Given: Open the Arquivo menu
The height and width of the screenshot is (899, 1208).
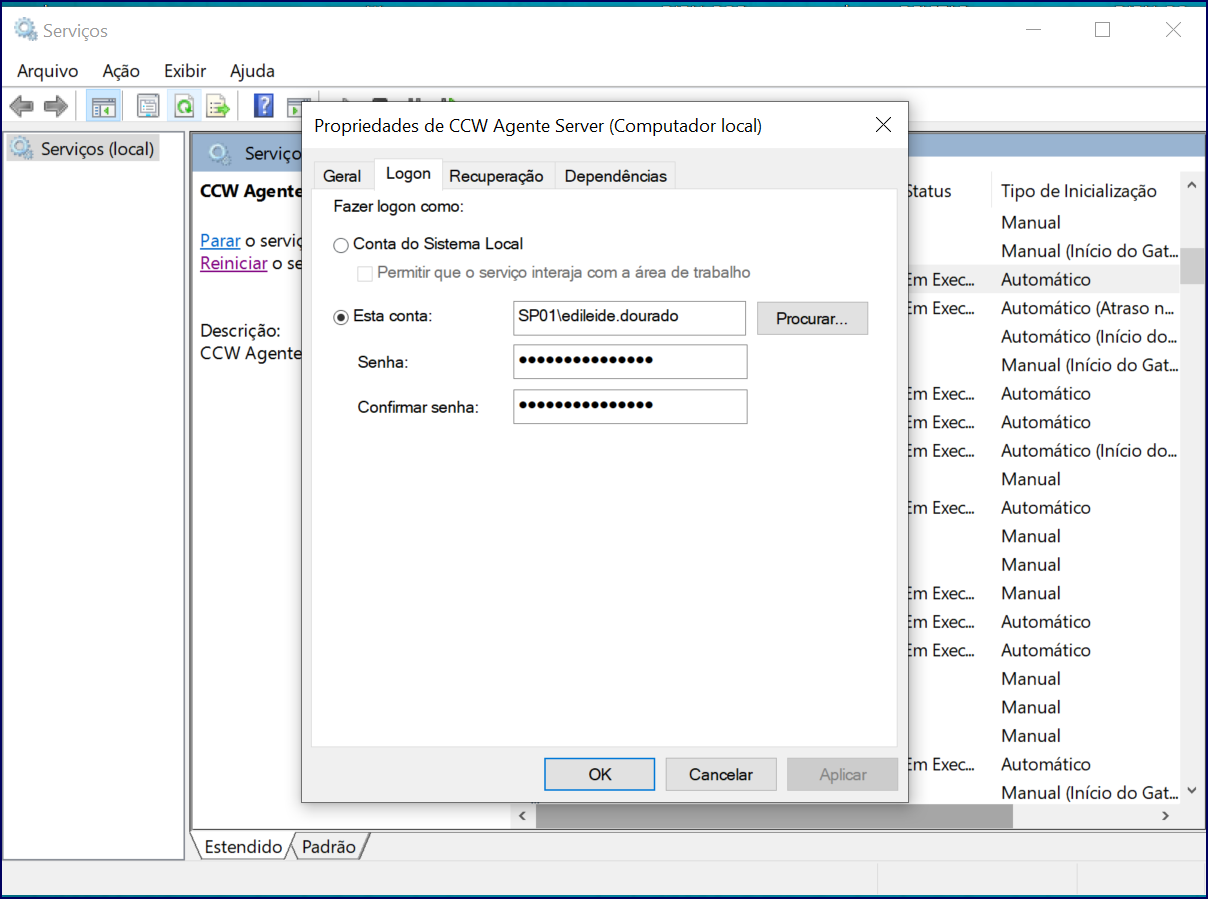Looking at the screenshot, I should pos(47,71).
